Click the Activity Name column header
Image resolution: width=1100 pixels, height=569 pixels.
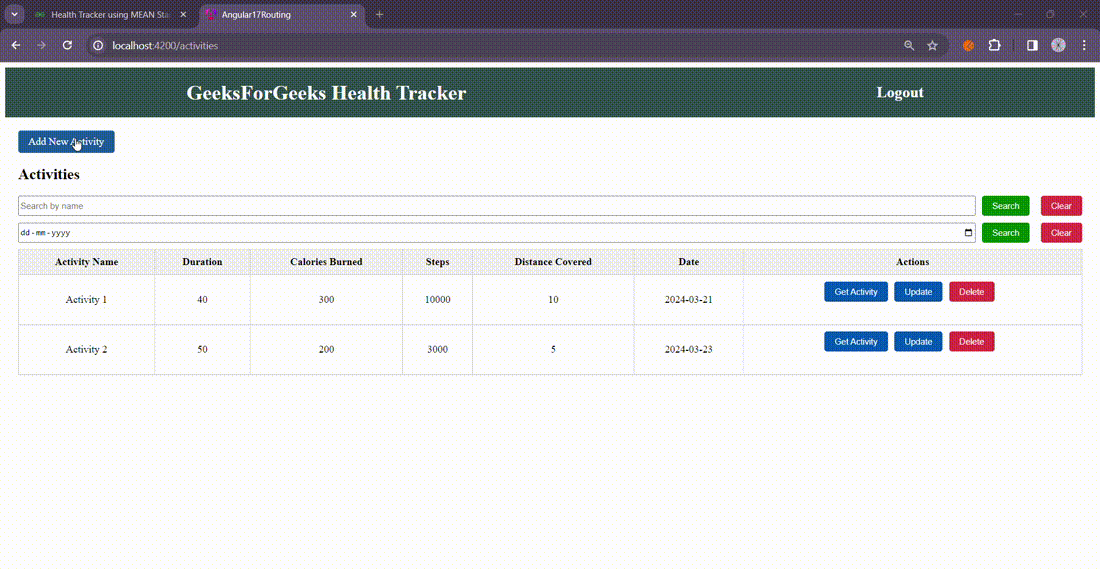coord(86,262)
